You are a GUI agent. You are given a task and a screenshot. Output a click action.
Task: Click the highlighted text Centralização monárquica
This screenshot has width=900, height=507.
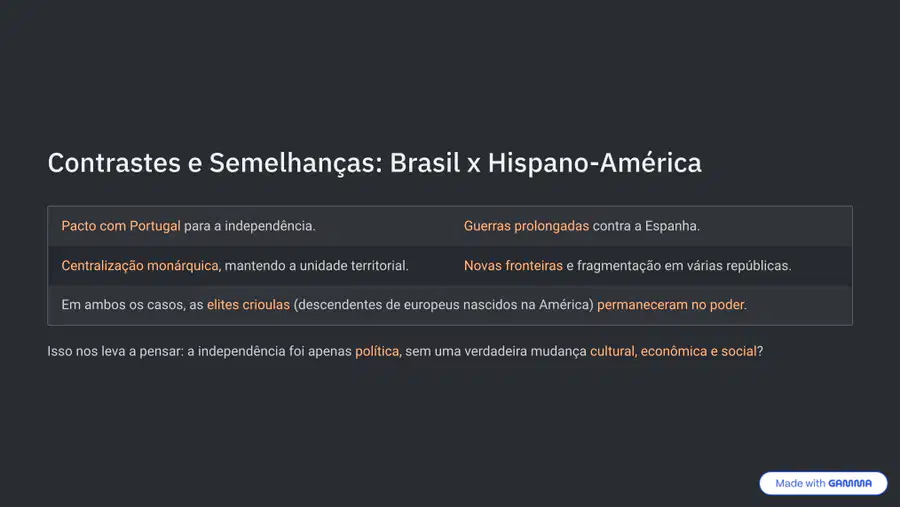click(140, 265)
